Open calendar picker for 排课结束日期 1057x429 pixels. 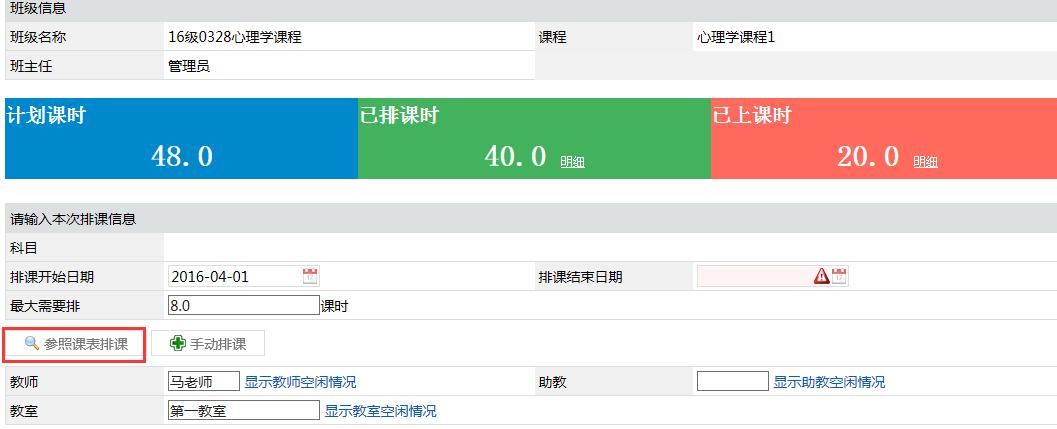838,277
